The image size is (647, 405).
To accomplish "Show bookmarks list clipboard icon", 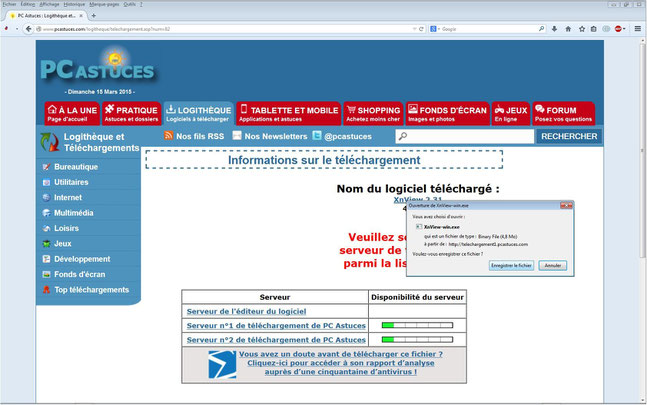I will (593, 29).
